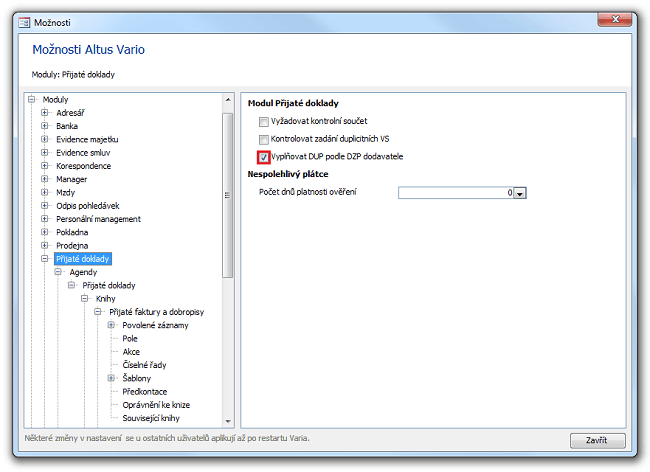Select the Předkontace tree item
This screenshot has width=650, height=472.
[x=144, y=391]
